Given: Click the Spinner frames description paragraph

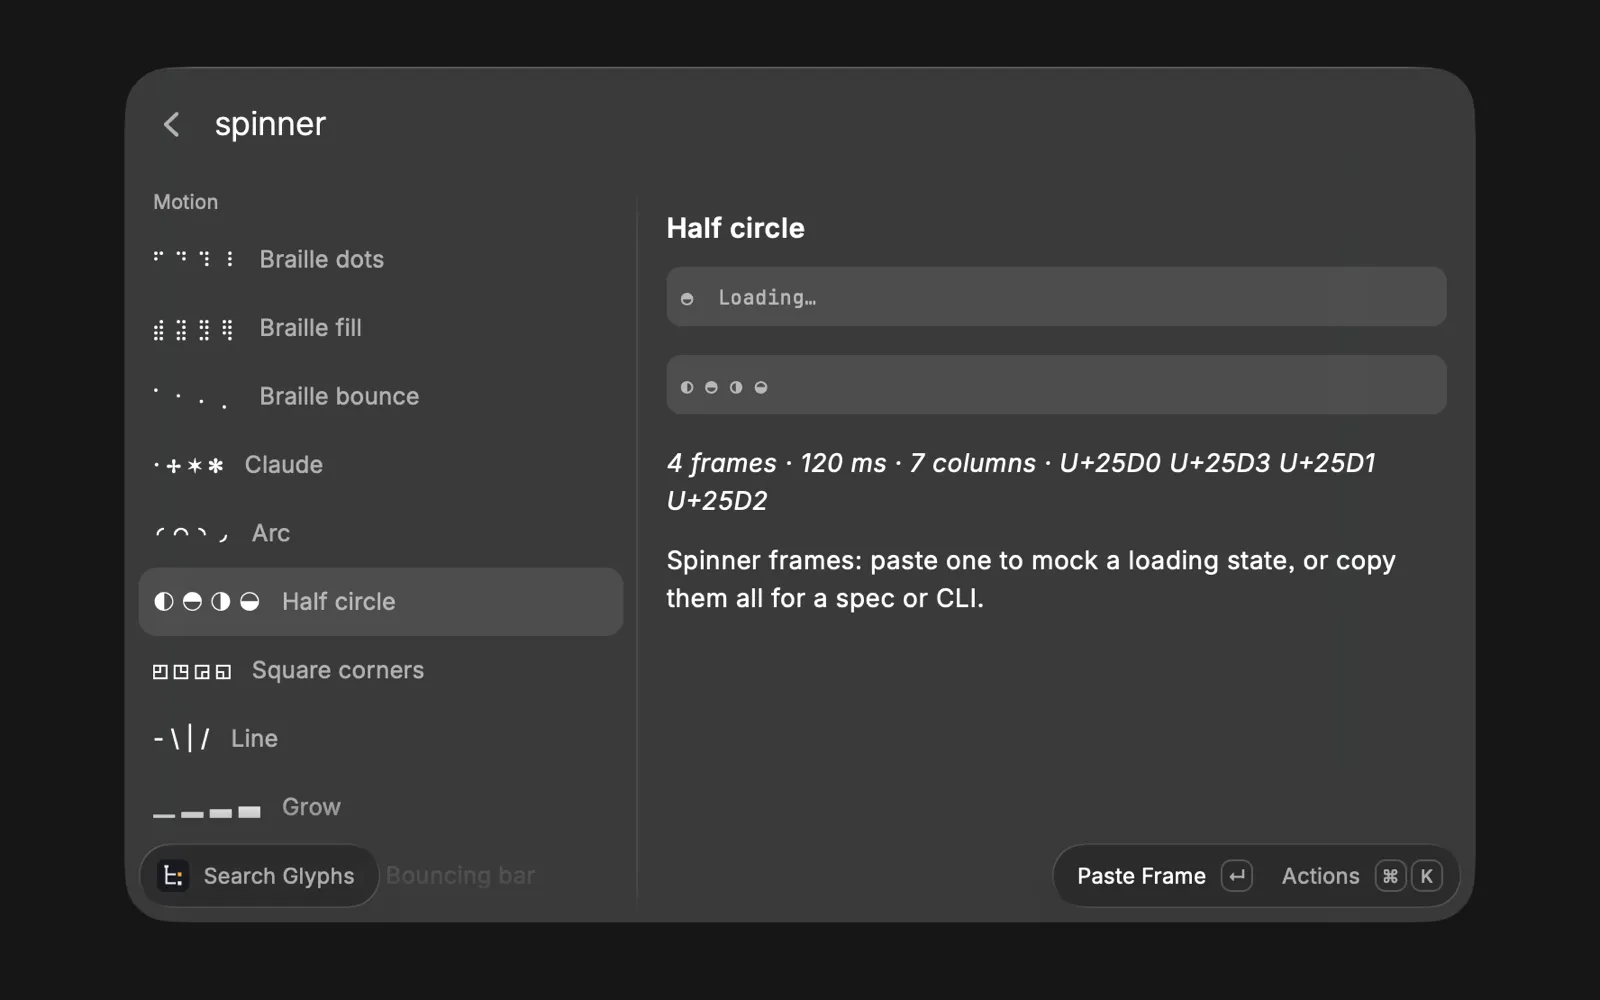Looking at the screenshot, I should coord(1031,579).
